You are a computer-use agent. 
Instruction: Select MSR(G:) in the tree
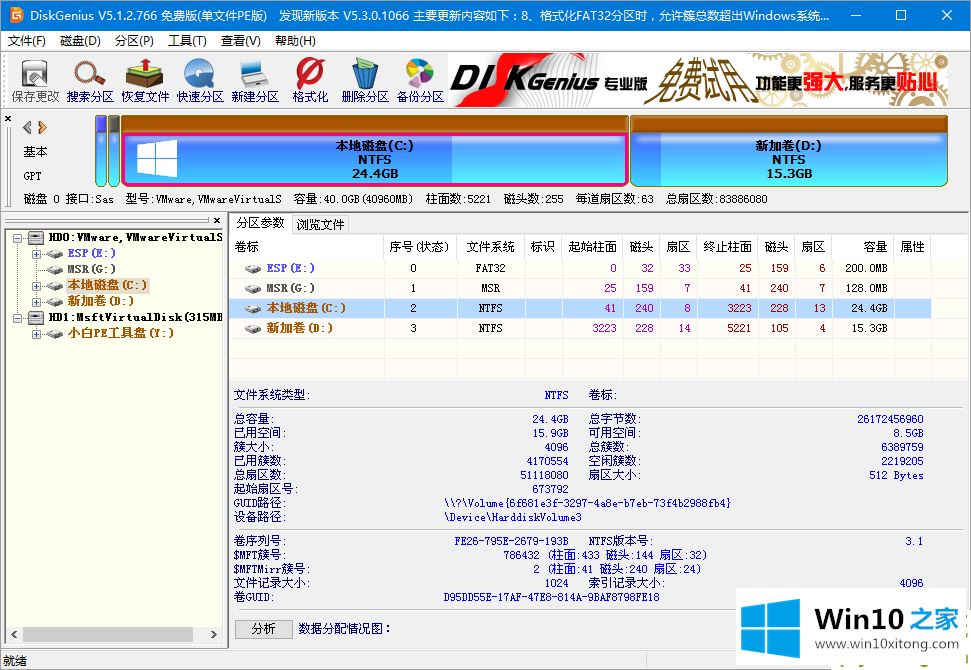pos(91,269)
